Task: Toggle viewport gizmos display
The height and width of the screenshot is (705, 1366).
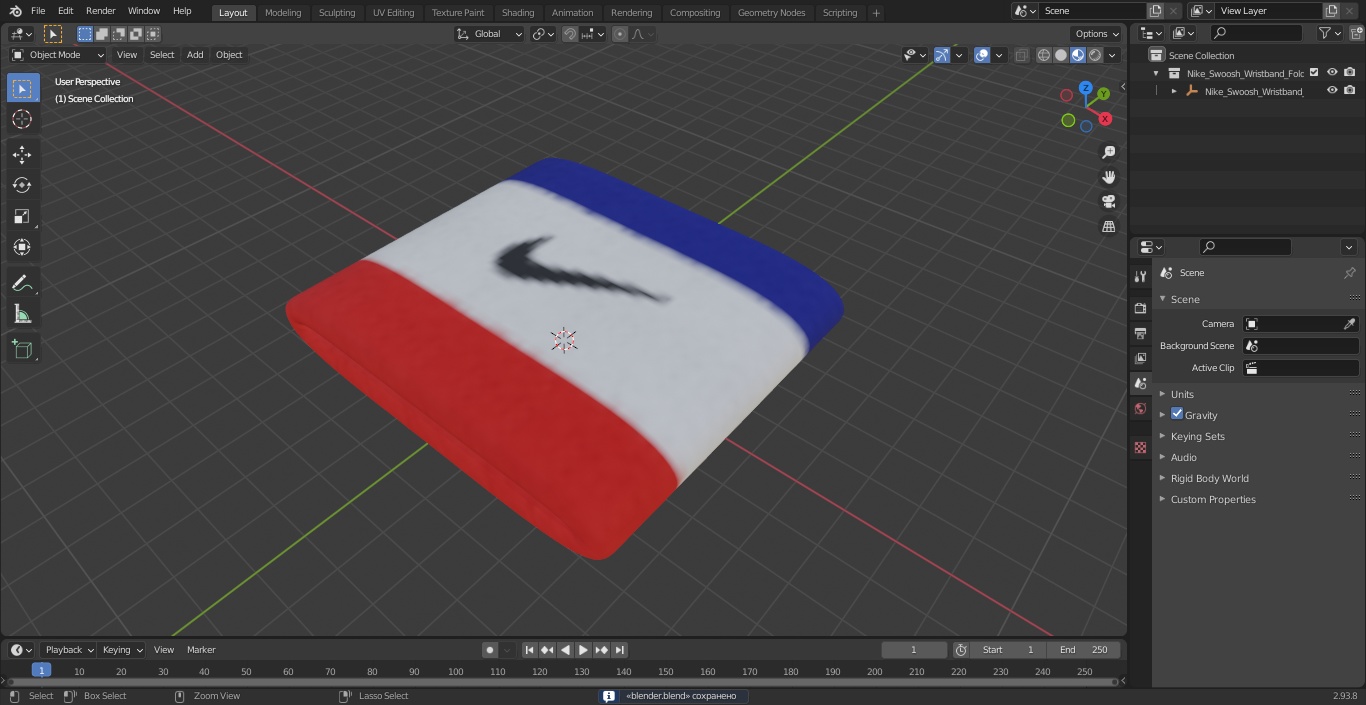Action: click(942, 55)
